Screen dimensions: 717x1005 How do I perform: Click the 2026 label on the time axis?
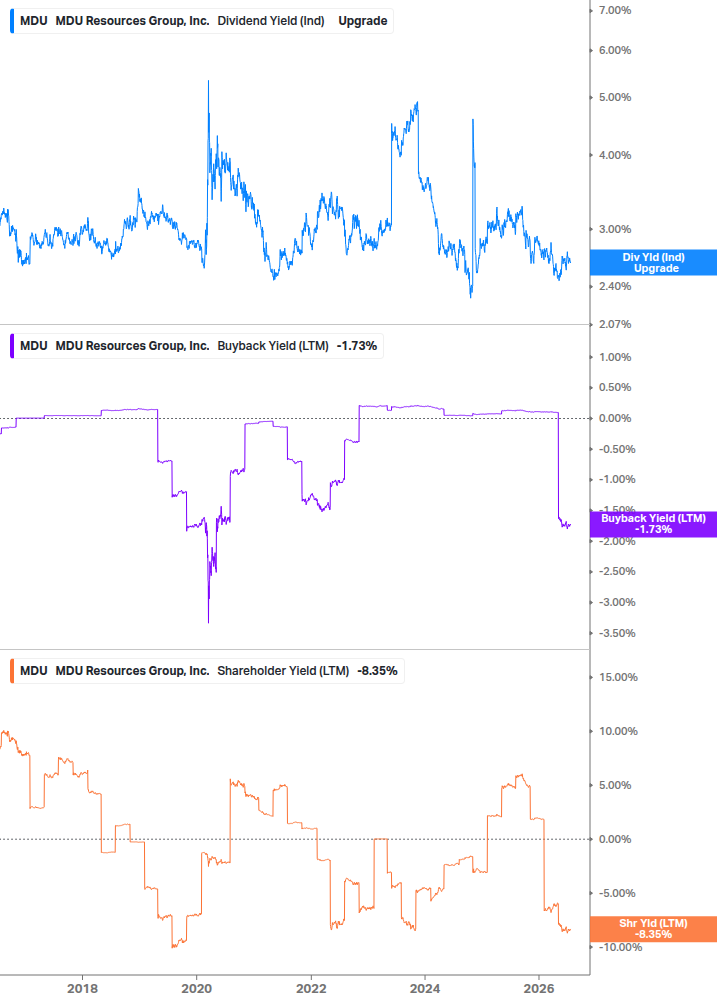click(x=540, y=988)
